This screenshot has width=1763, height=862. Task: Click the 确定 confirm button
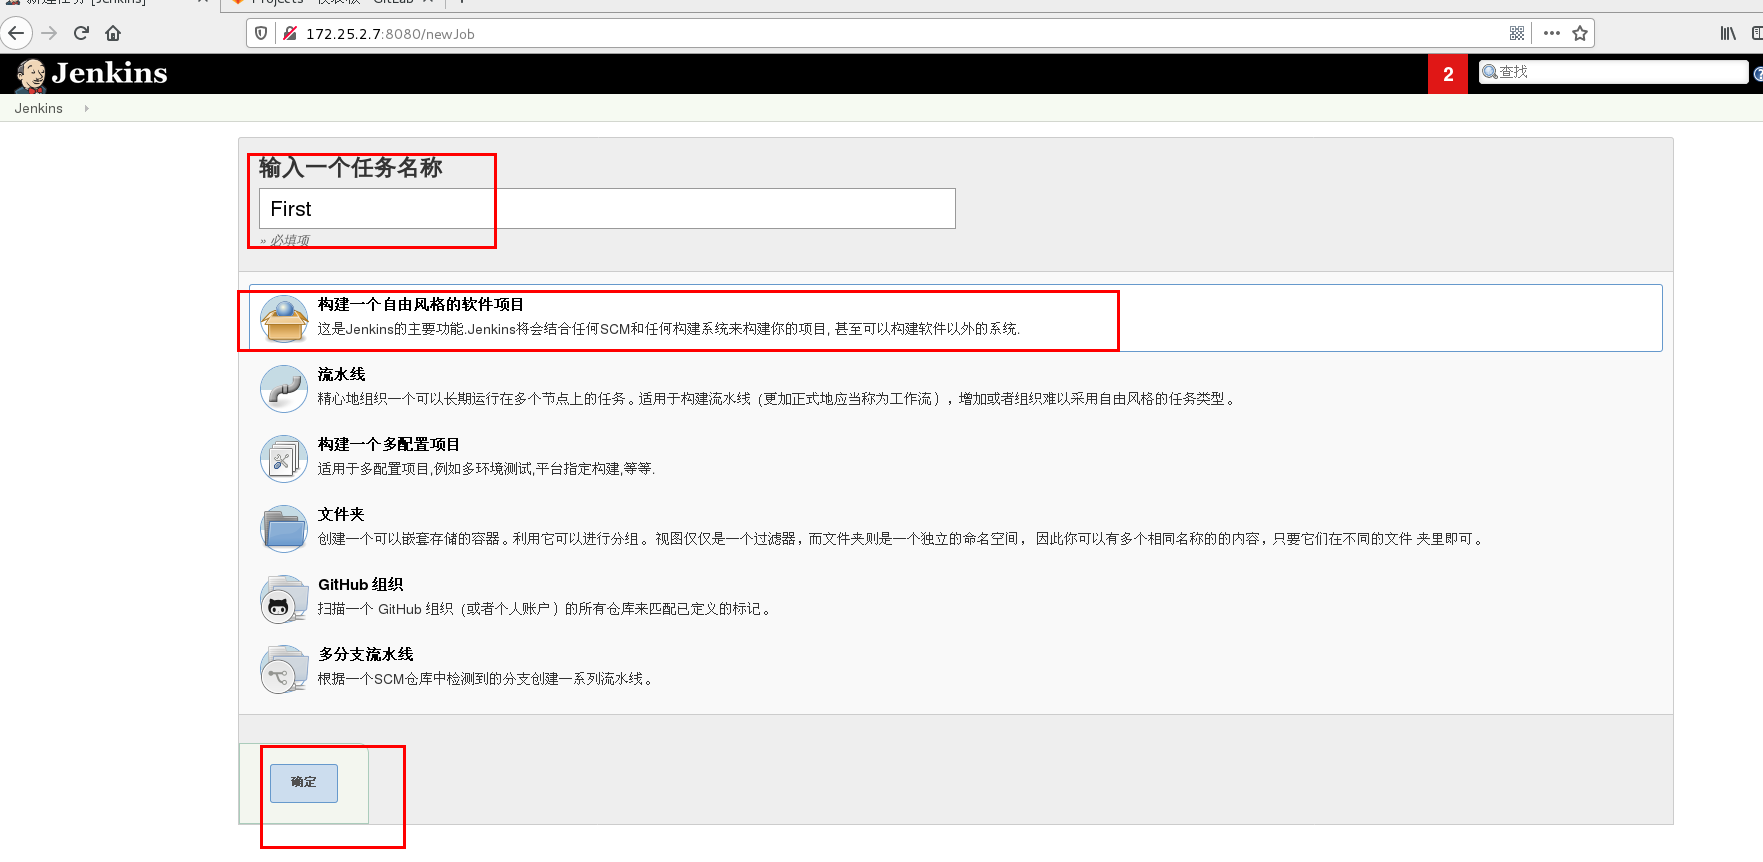[x=304, y=783]
